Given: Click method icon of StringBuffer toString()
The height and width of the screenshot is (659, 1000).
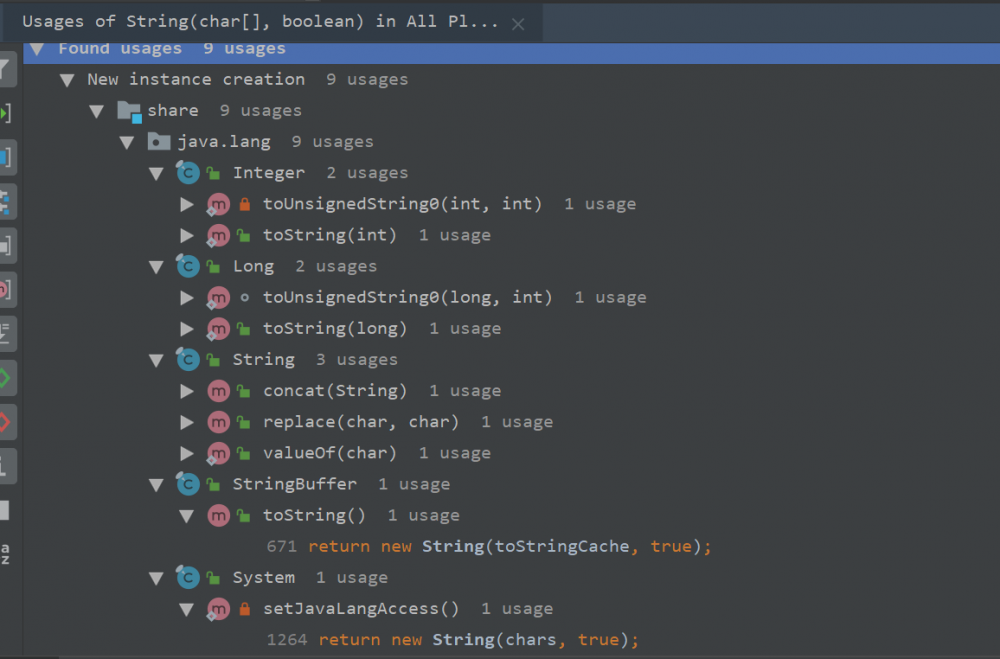Looking at the screenshot, I should coord(218,515).
